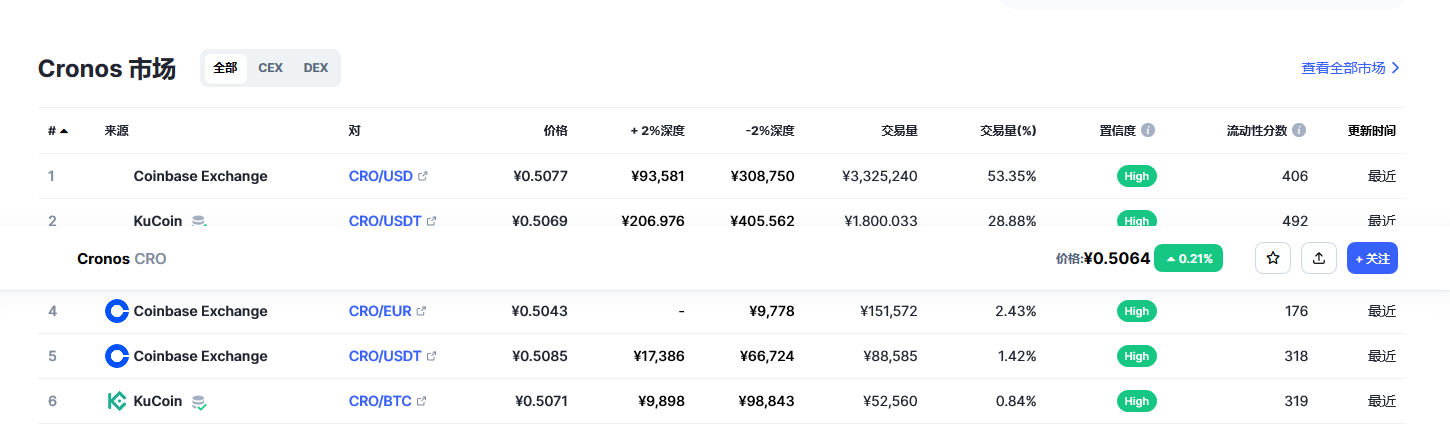This screenshot has width=1450, height=430.
Task: Click High badge in CRO/BTC row
Action: [x=1137, y=401]
